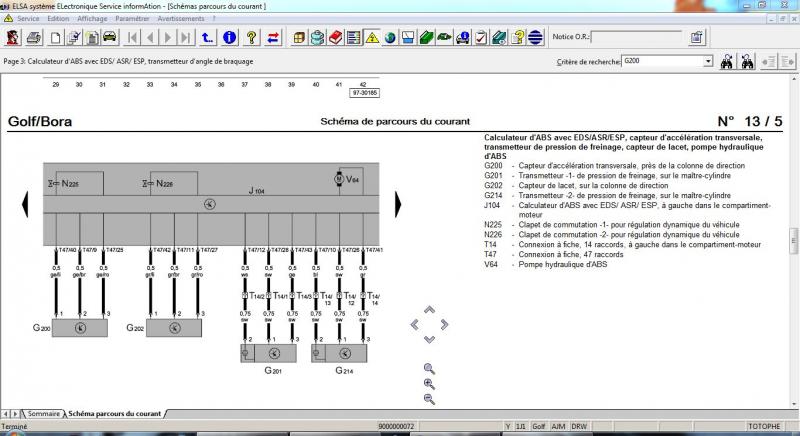Switch to the Sommaire tab
The image size is (800, 436).
pos(43,414)
